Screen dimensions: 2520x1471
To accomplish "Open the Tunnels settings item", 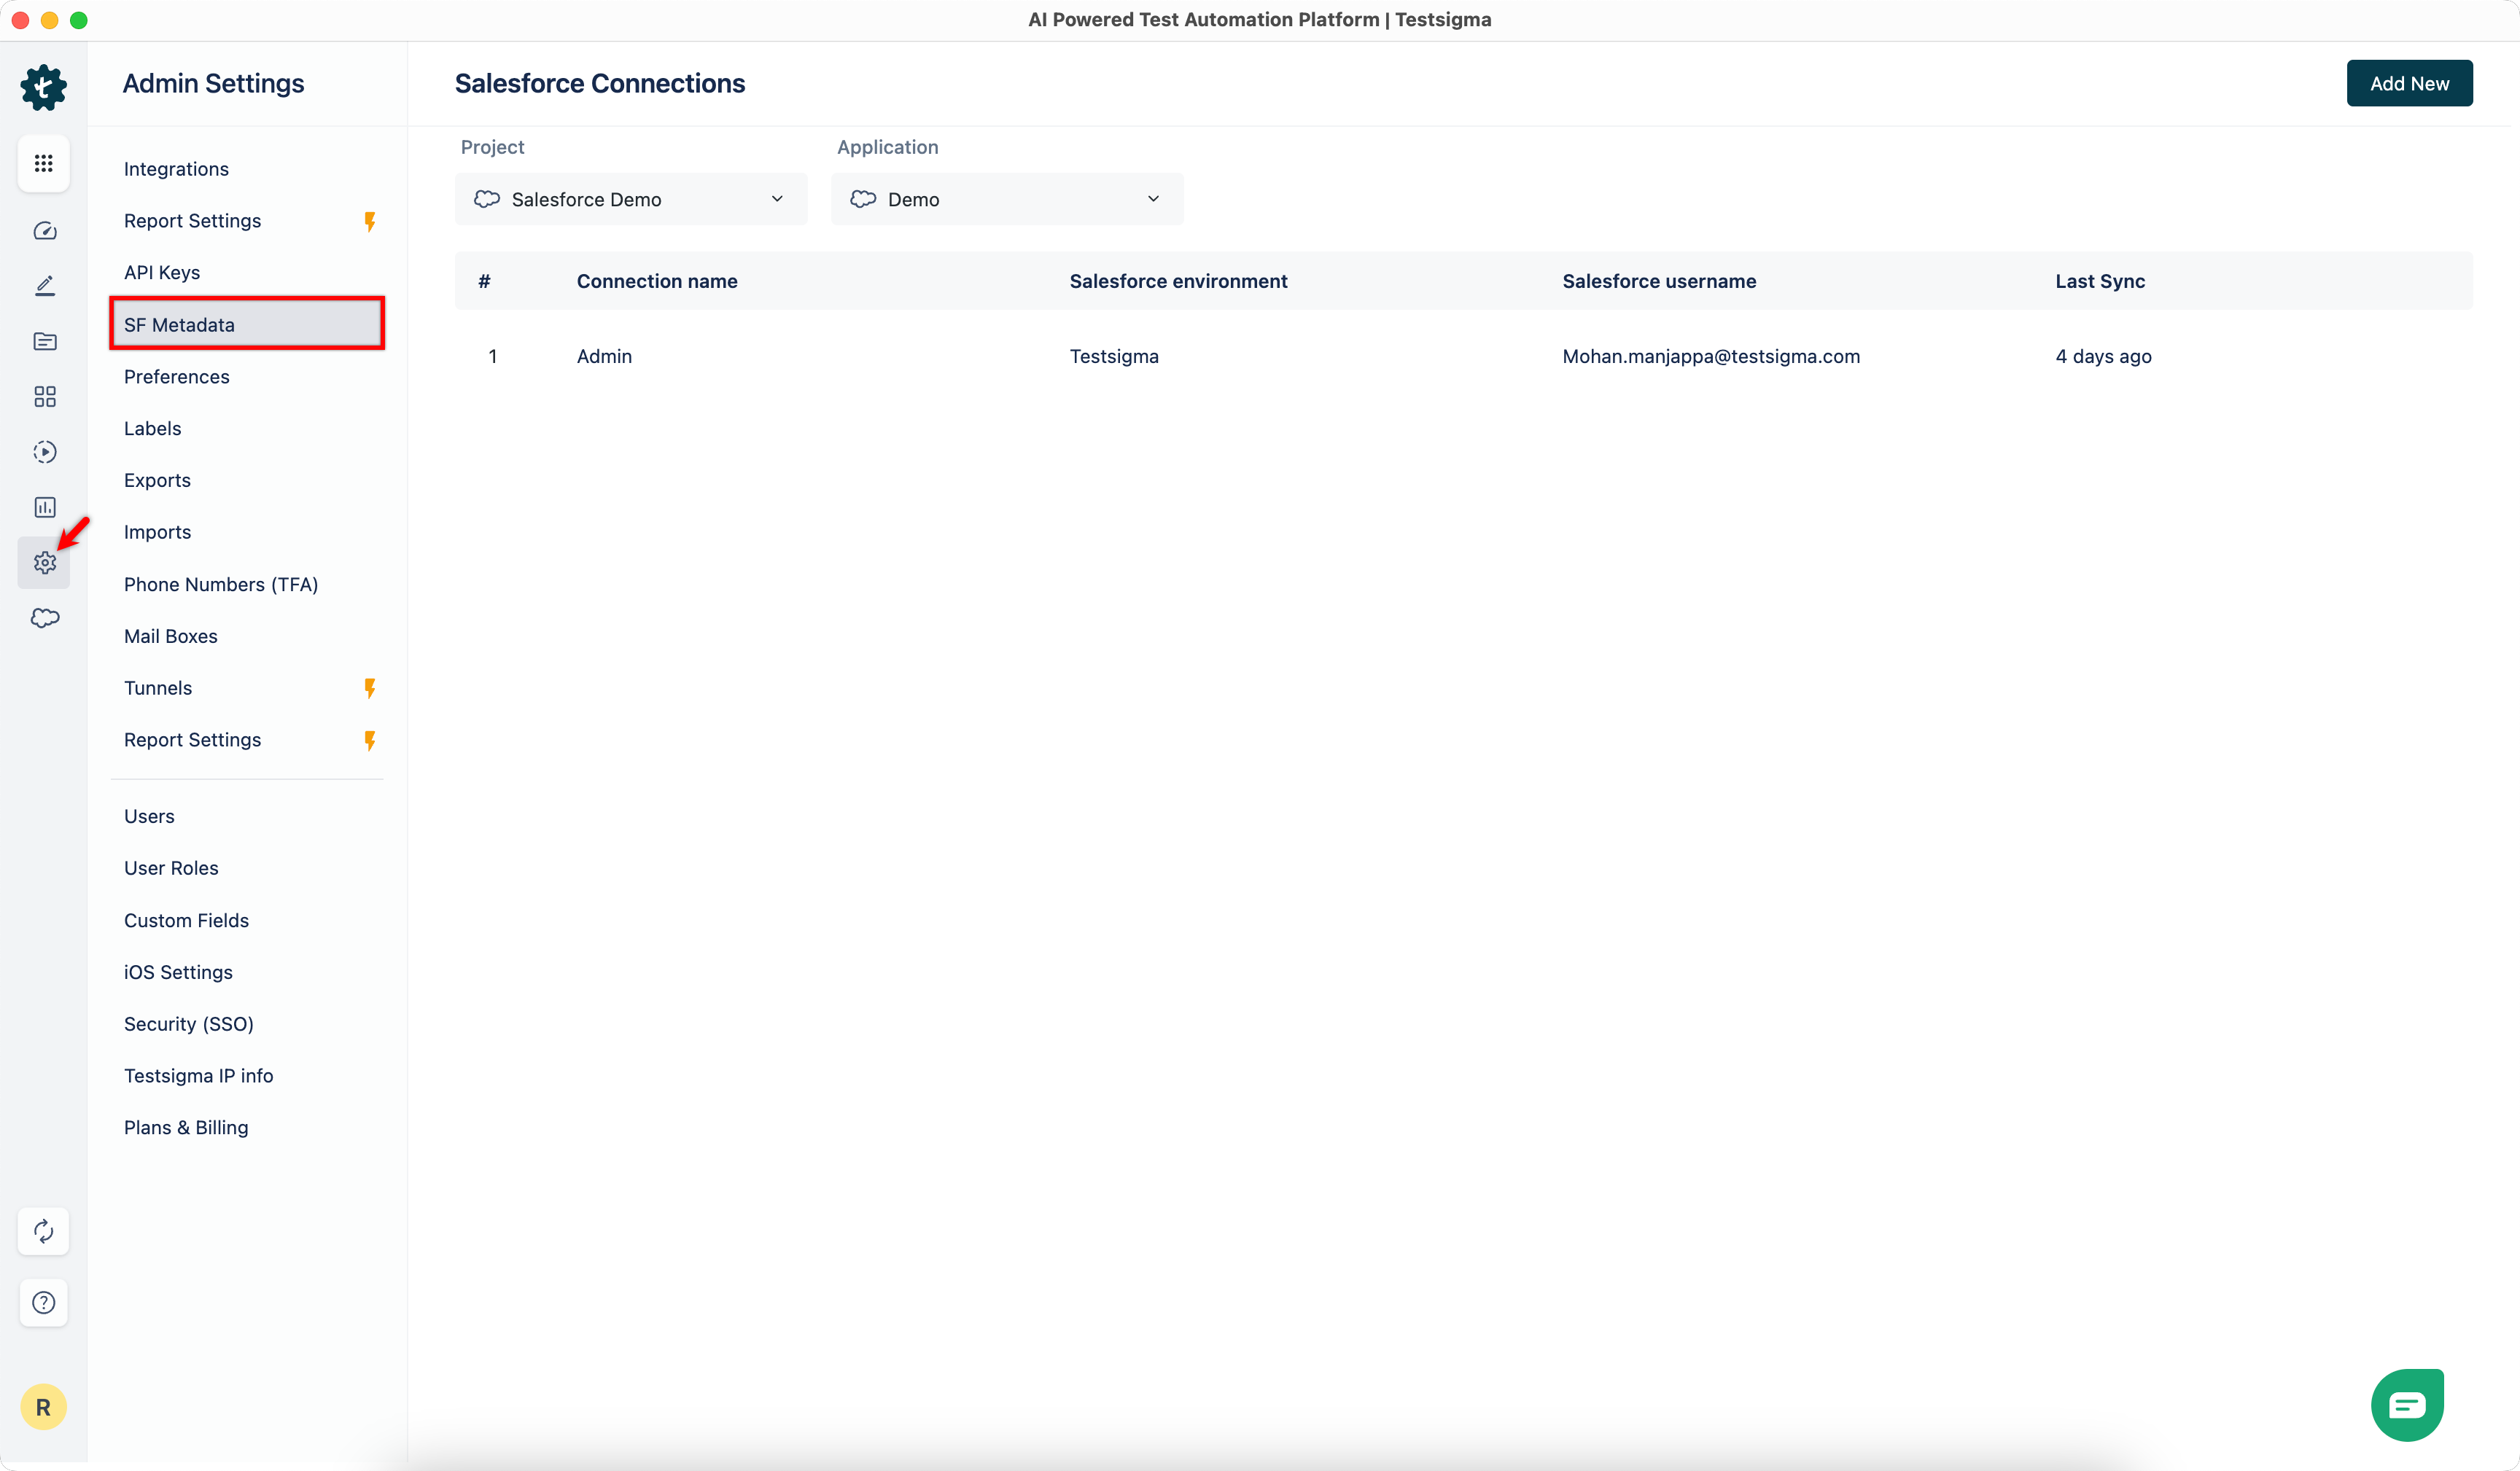I will click(158, 688).
